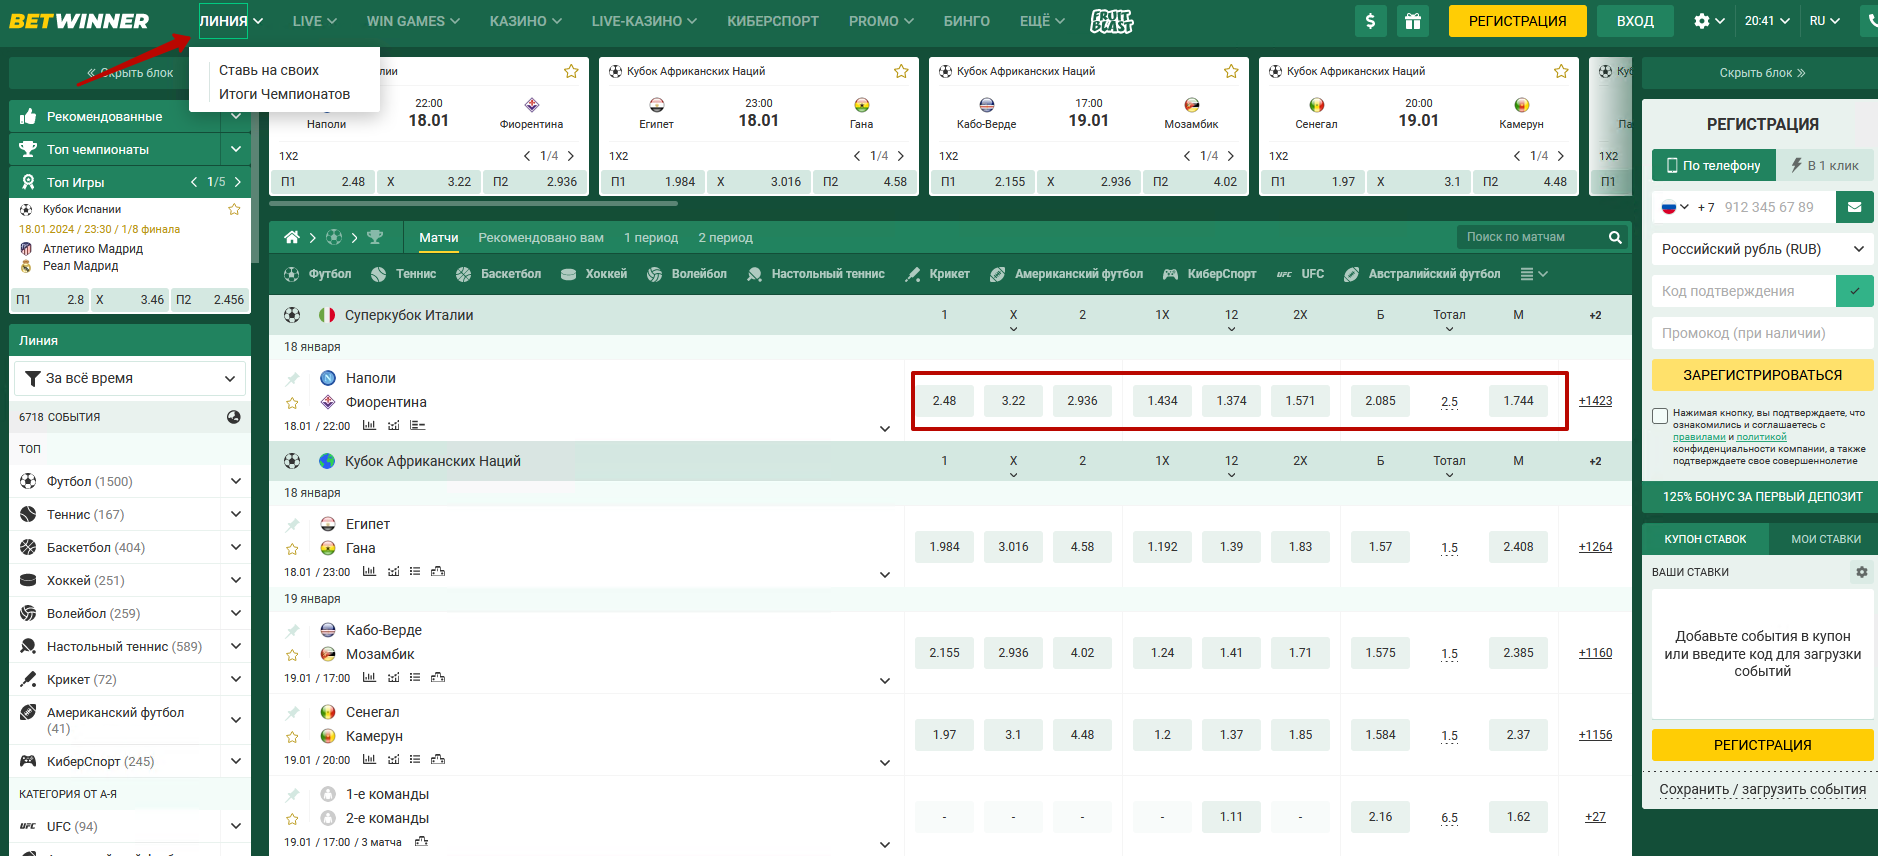Click the Промокод input field

1762,333
